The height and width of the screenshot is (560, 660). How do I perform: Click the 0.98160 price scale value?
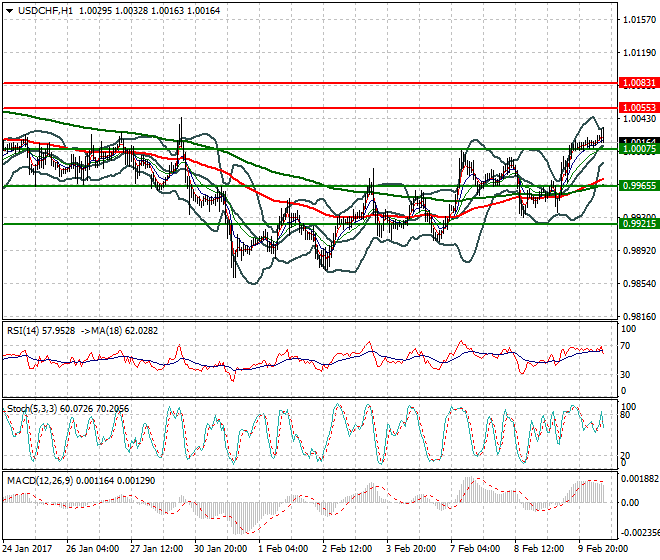tap(639, 317)
